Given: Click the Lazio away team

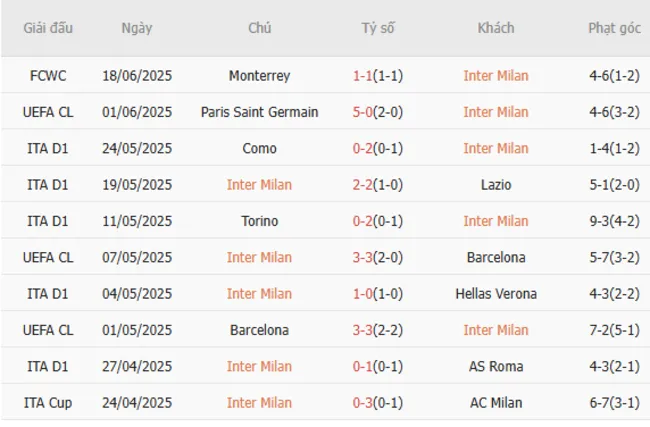Looking at the screenshot, I should click(496, 185).
